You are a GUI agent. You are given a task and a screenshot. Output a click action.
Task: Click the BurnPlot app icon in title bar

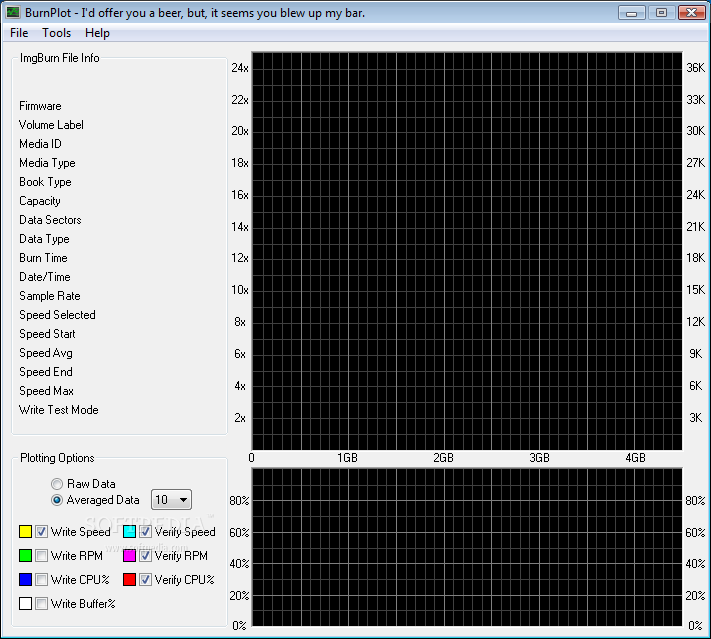(x=13, y=13)
